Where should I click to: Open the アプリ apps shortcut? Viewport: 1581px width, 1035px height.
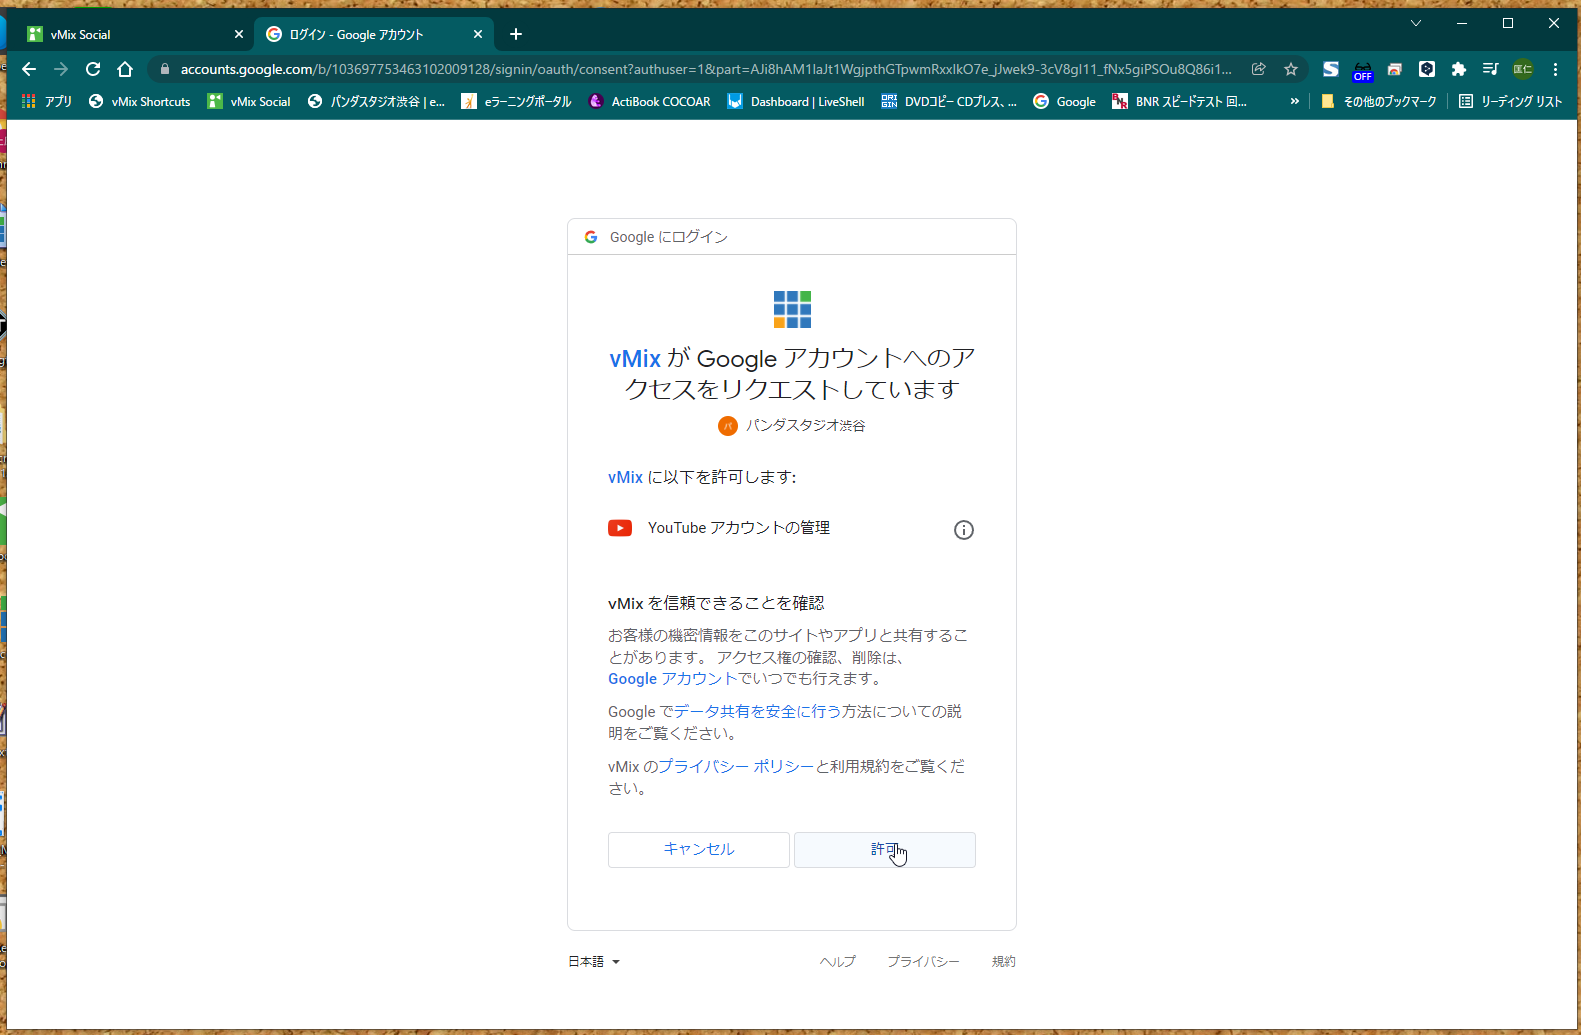click(47, 101)
